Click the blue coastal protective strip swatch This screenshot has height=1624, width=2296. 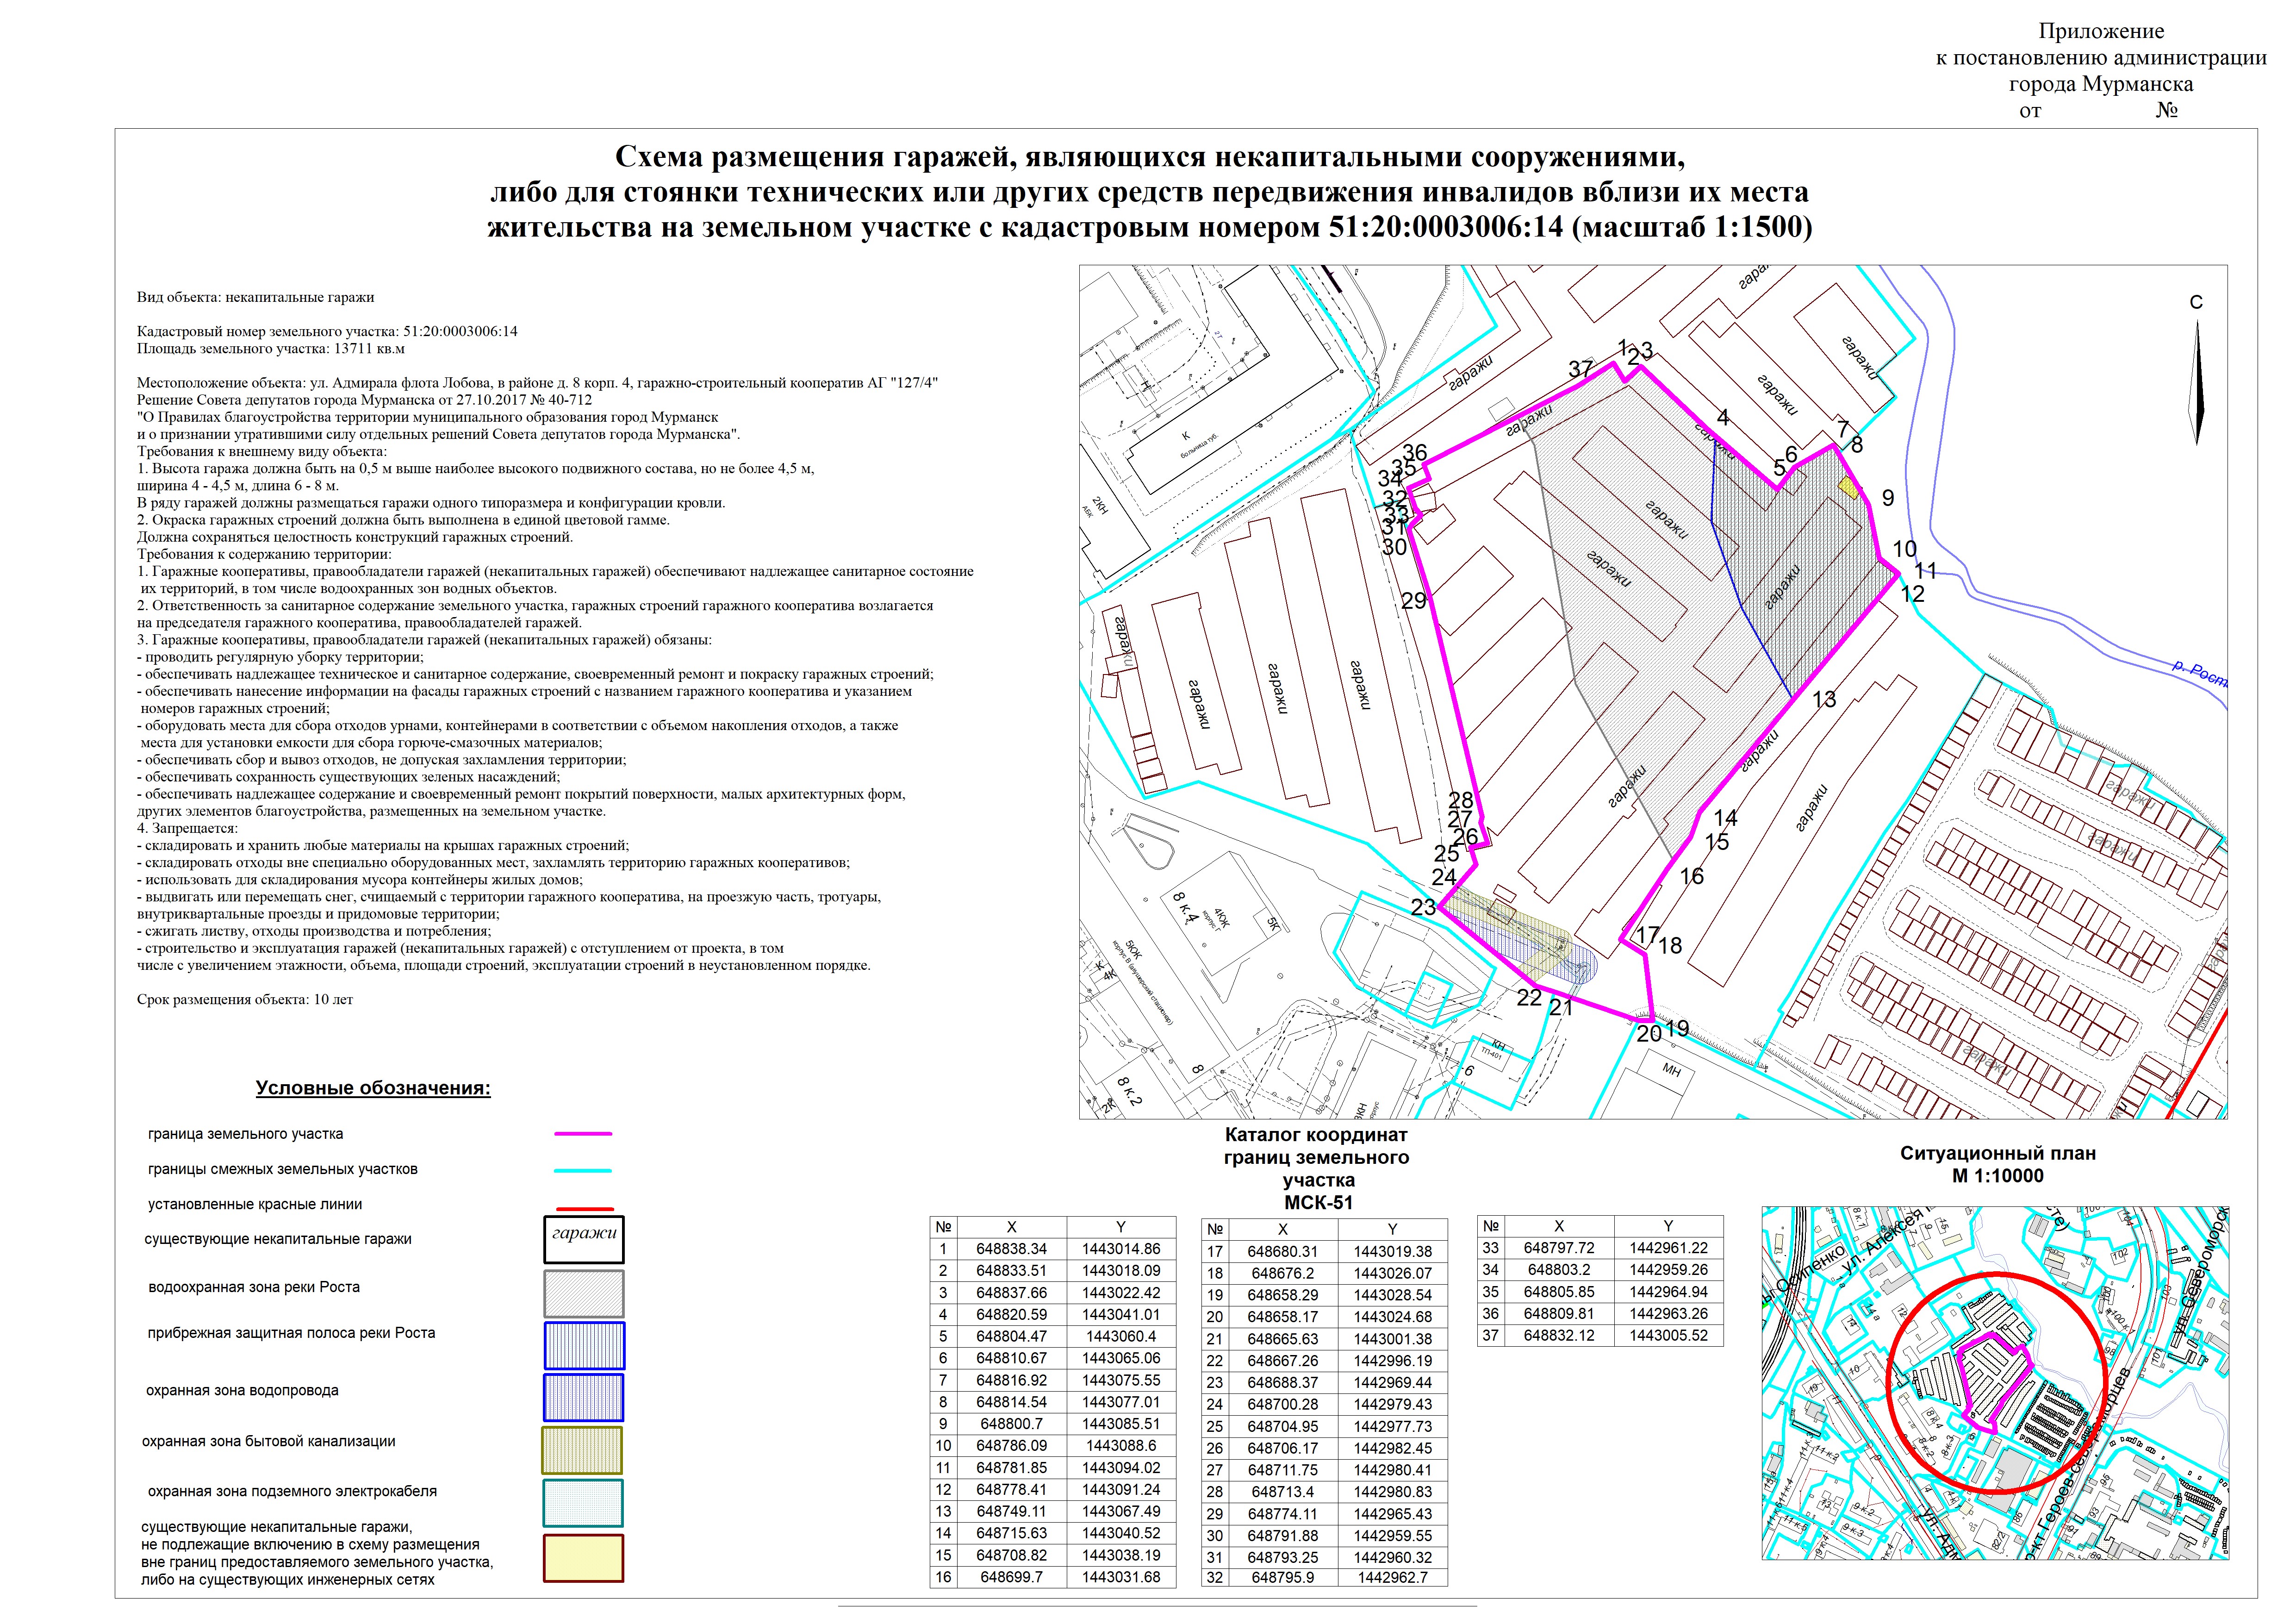click(584, 1345)
